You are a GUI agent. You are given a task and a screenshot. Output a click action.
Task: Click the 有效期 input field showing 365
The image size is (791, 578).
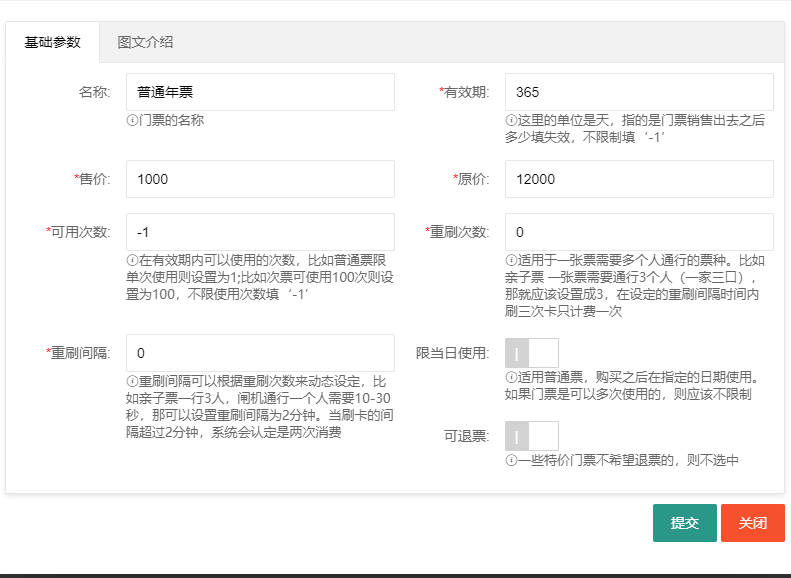pos(639,92)
